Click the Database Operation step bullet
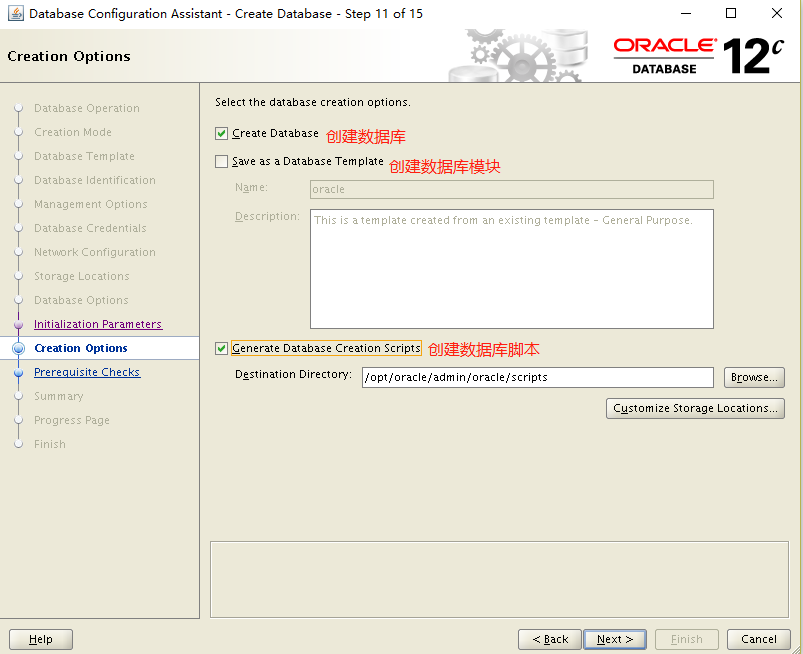 [18, 108]
